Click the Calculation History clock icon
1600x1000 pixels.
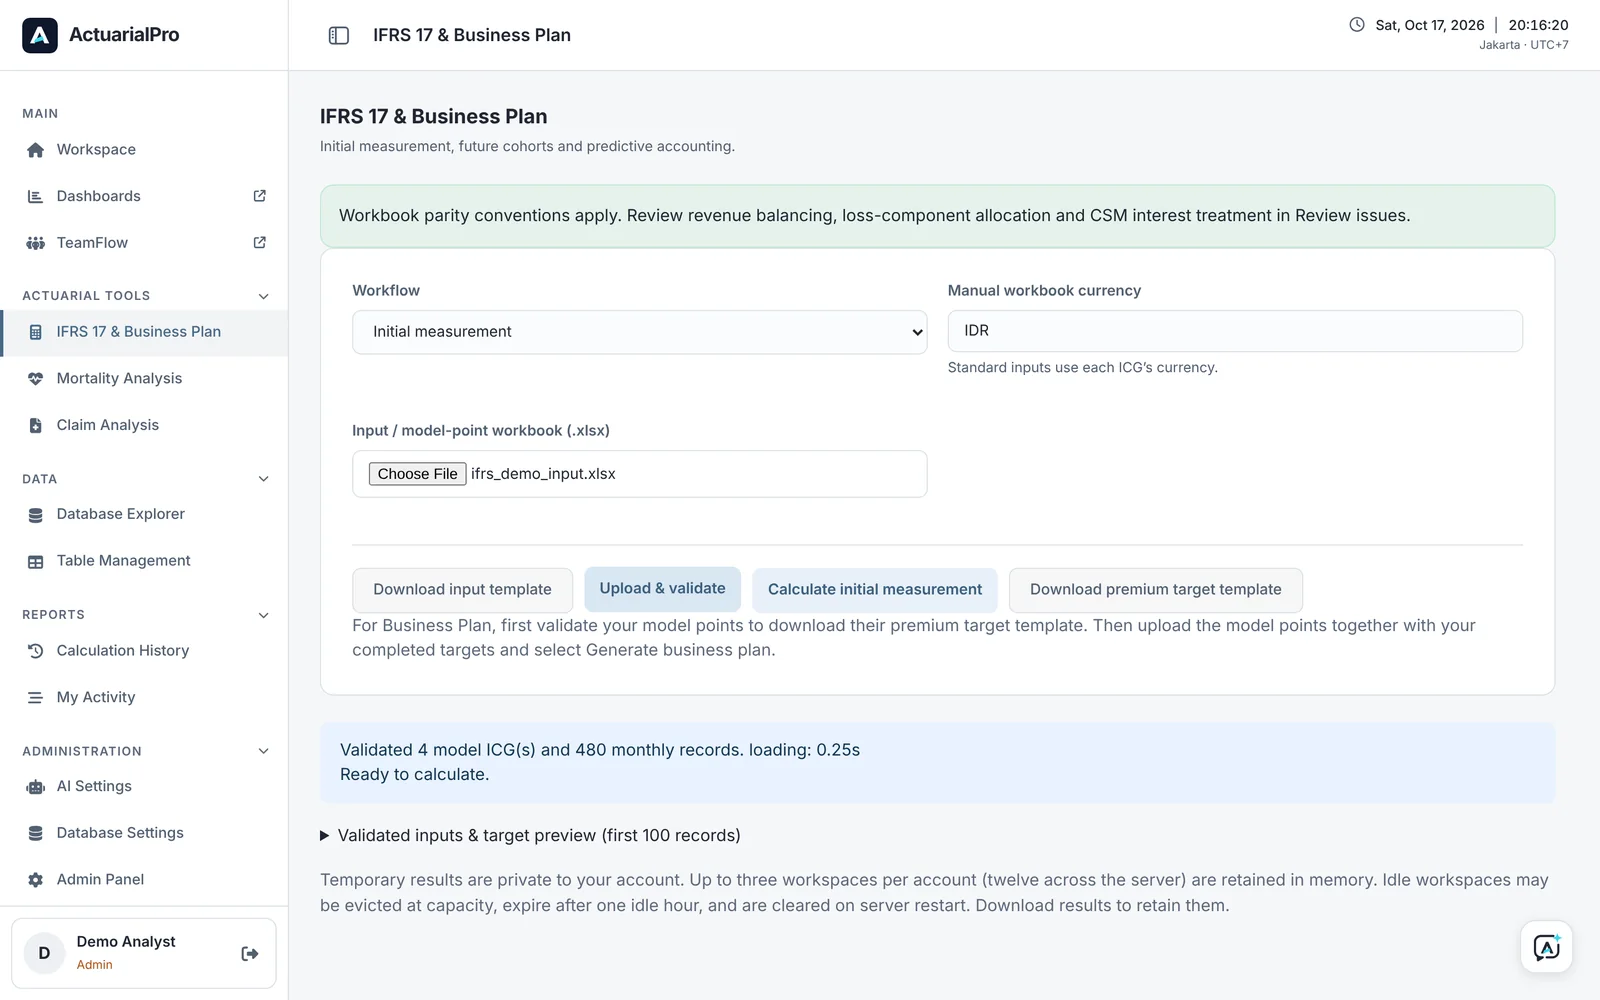[36, 651]
